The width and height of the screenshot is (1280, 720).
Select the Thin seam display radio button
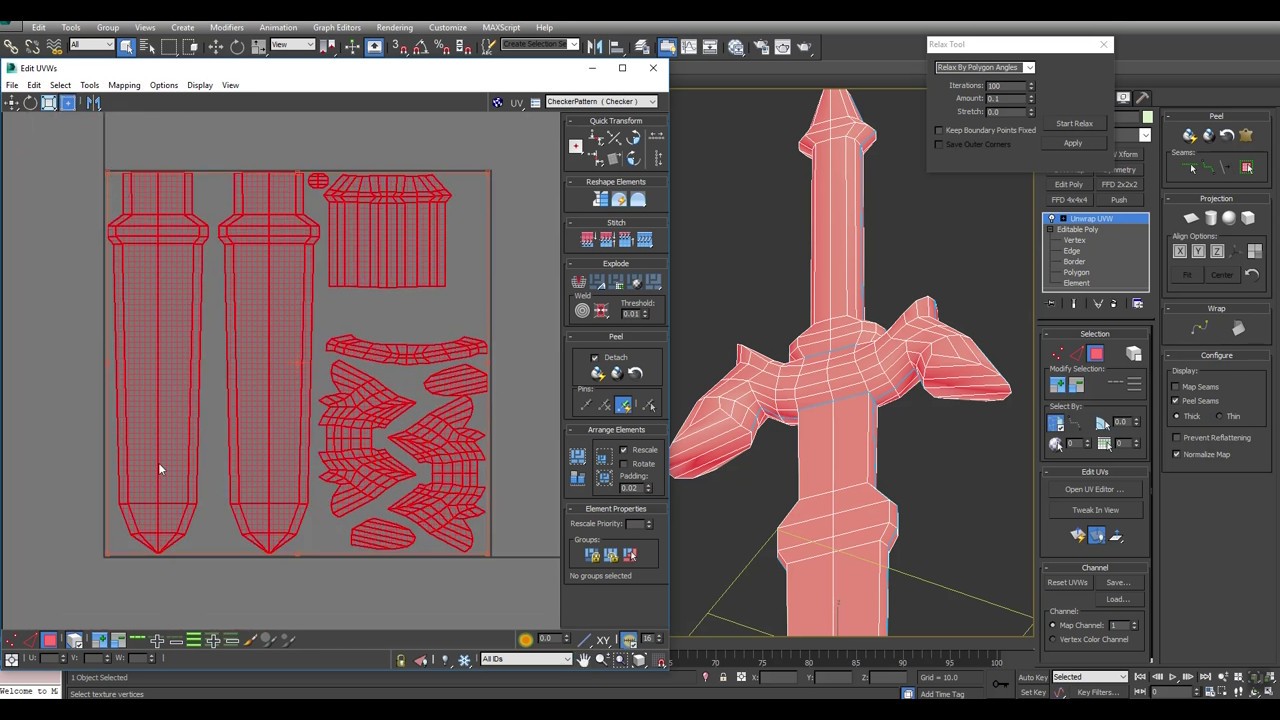(x=1219, y=416)
